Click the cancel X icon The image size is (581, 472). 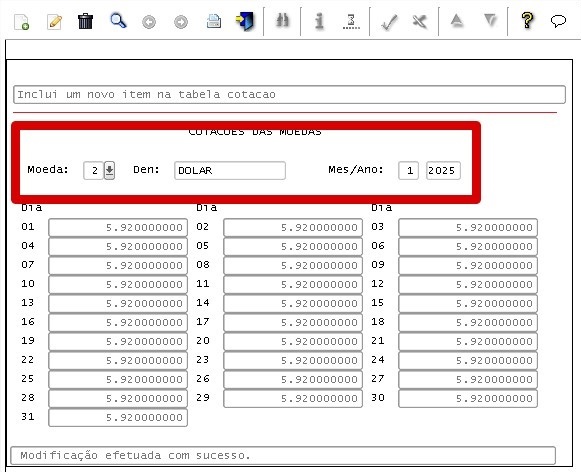click(419, 21)
